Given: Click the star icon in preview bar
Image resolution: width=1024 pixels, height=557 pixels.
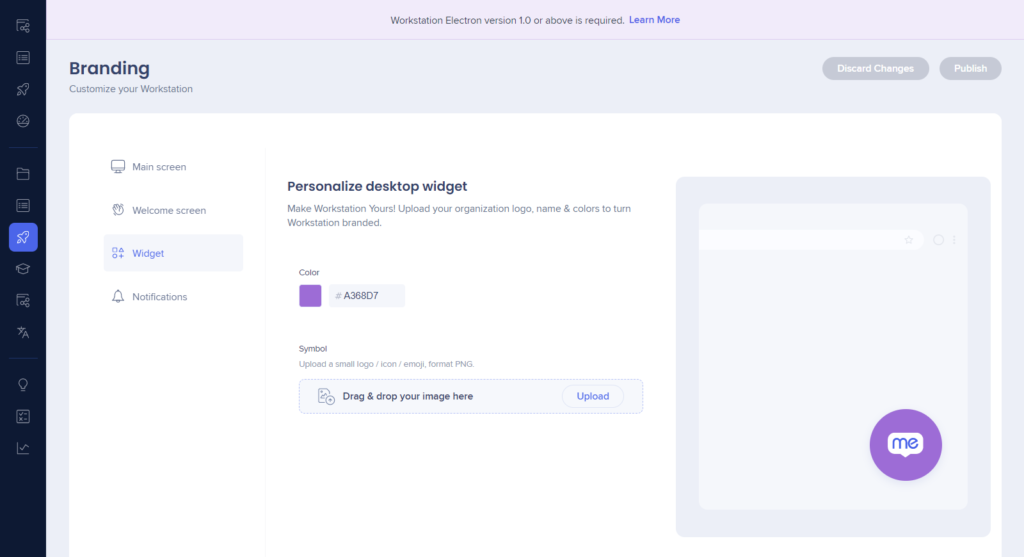Looking at the screenshot, I should pyautogui.click(x=909, y=240).
